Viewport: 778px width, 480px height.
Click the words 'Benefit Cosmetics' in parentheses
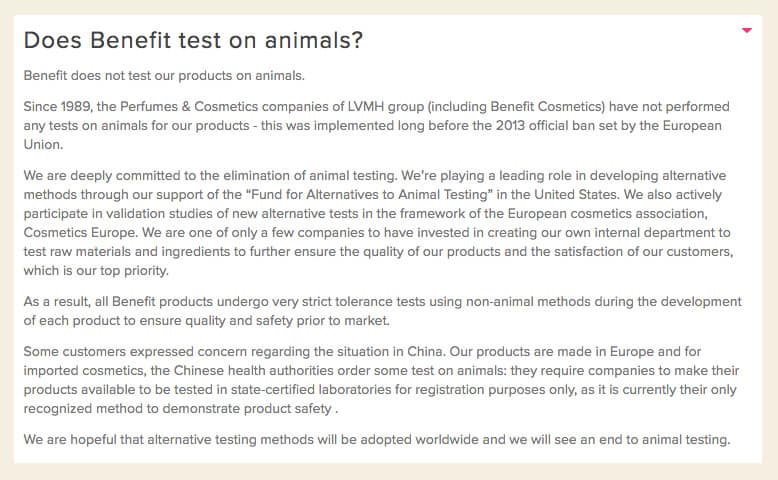coord(546,107)
